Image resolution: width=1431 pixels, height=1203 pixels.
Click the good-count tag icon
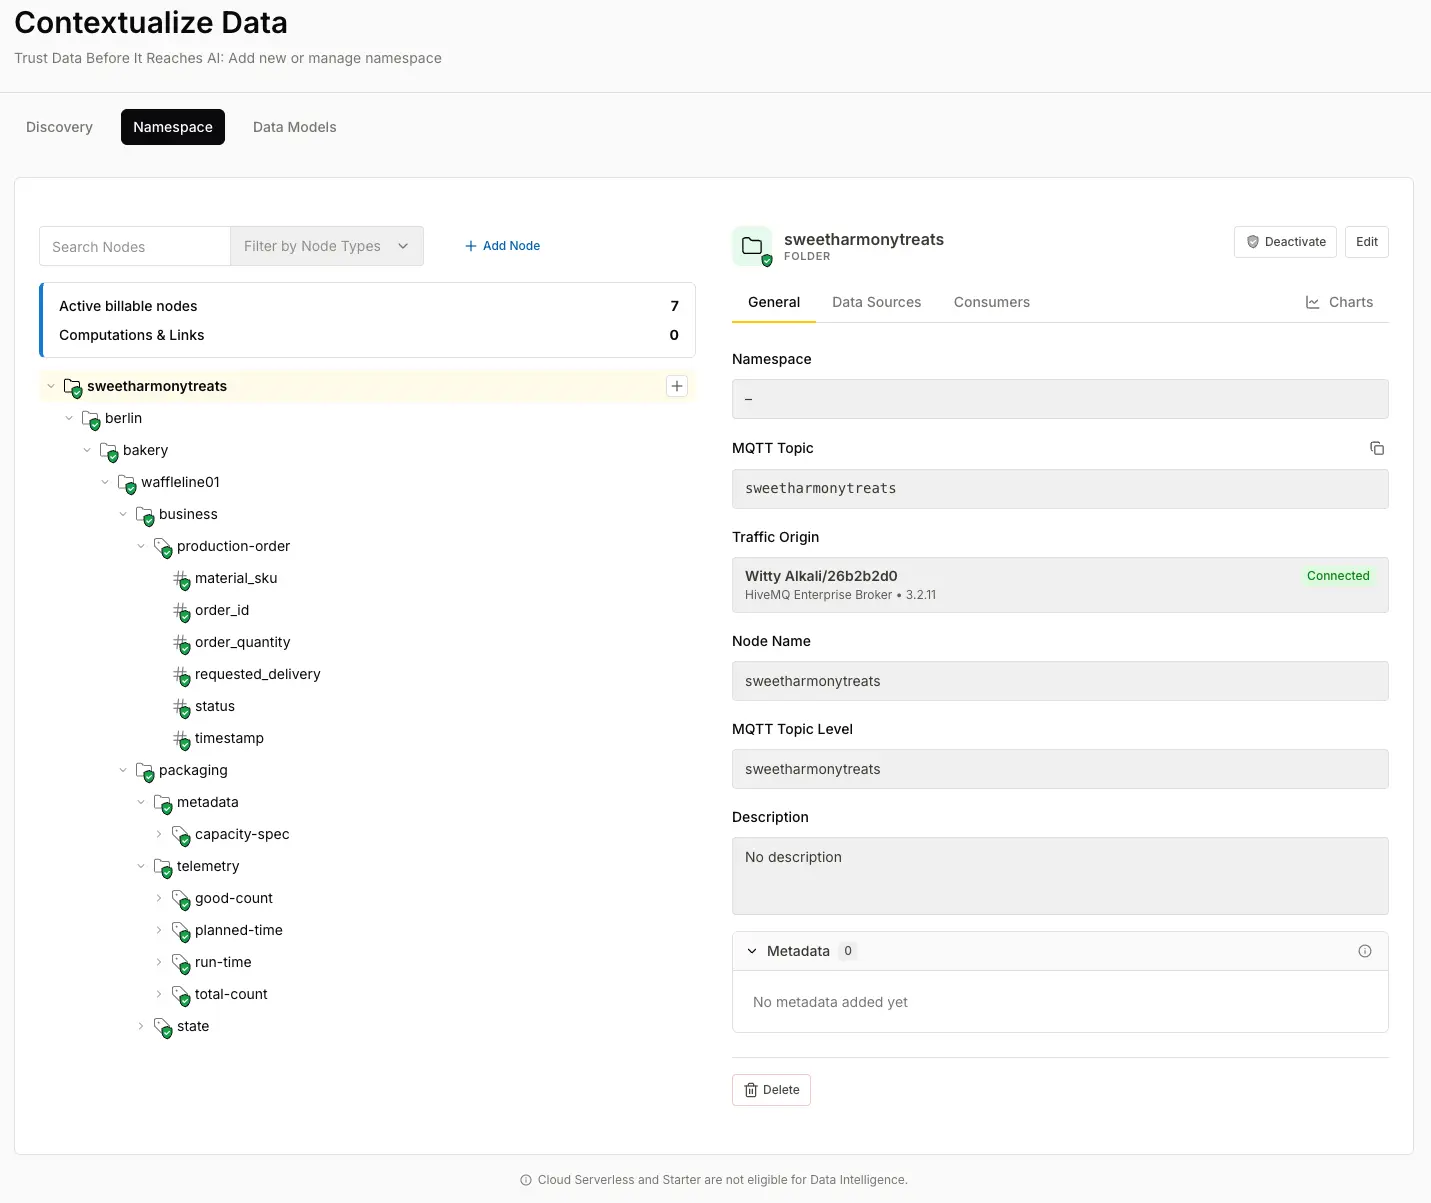click(x=181, y=899)
